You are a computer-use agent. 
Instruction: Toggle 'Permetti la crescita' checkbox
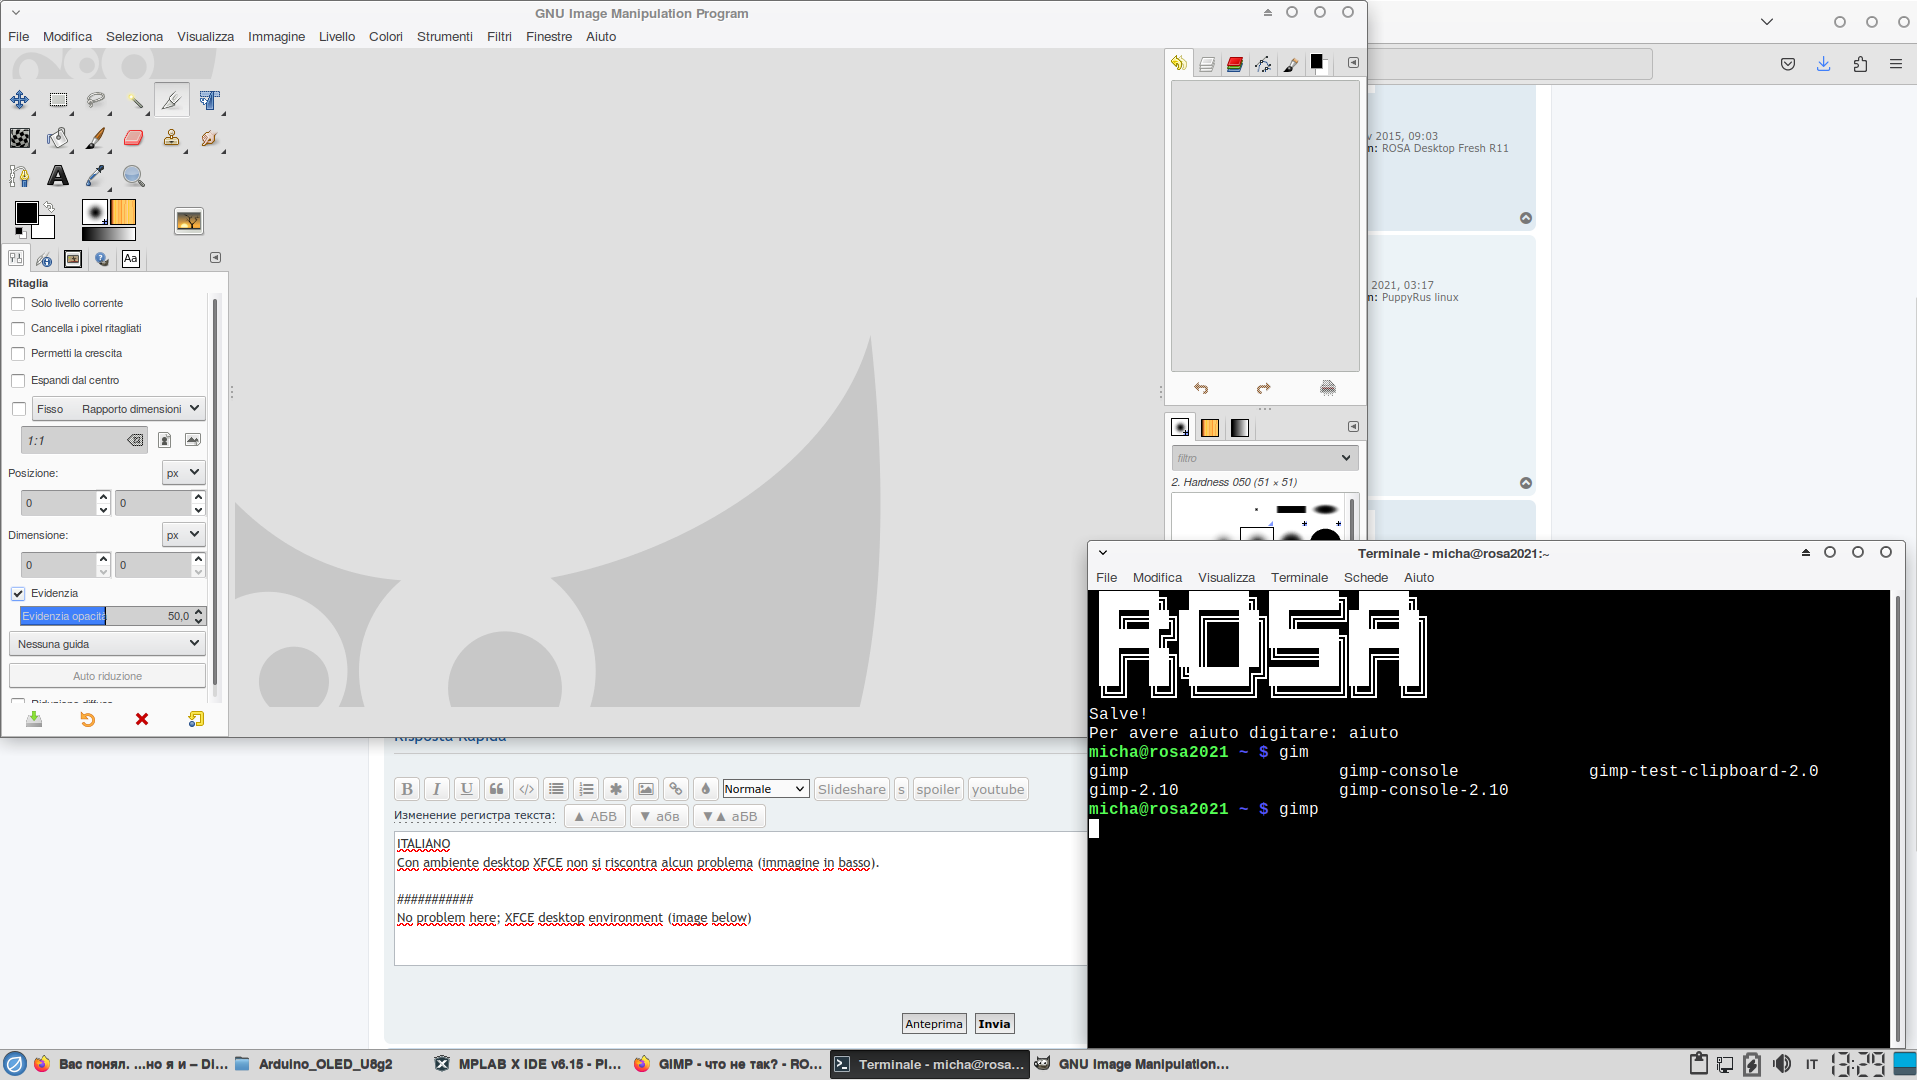click(x=18, y=354)
